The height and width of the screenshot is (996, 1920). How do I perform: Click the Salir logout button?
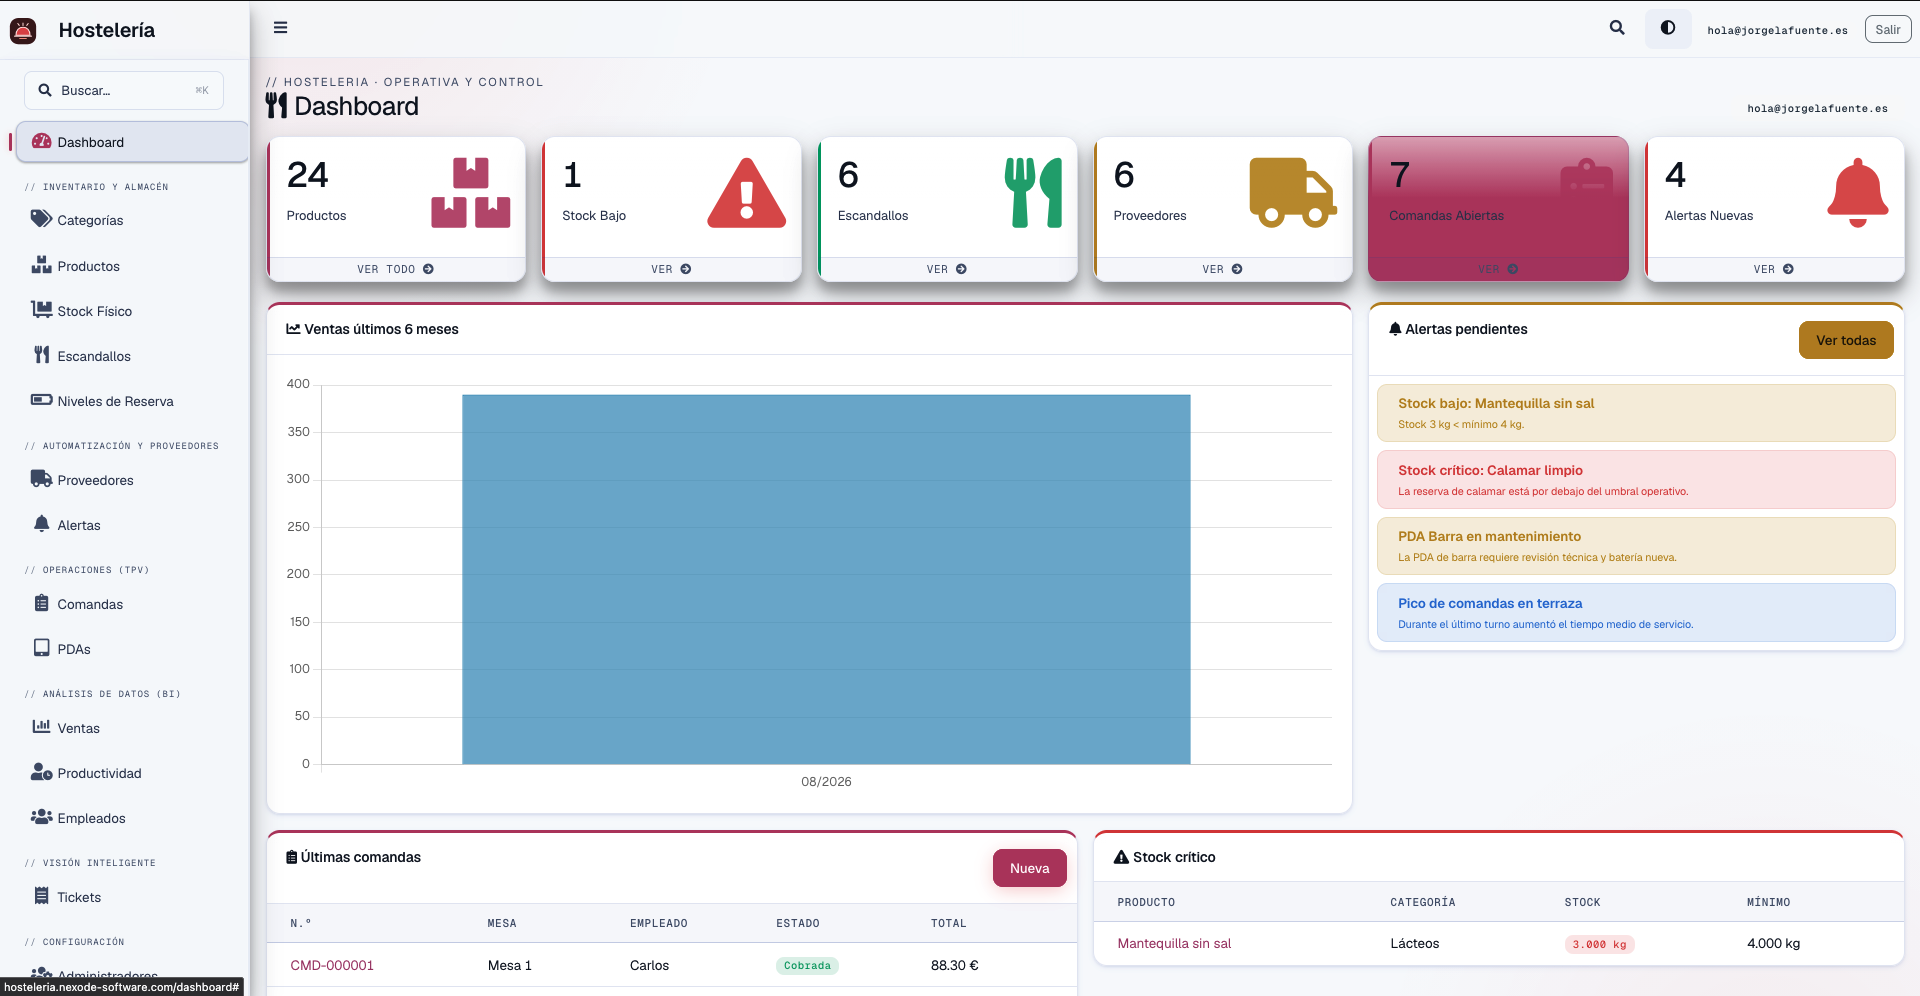tap(1887, 30)
